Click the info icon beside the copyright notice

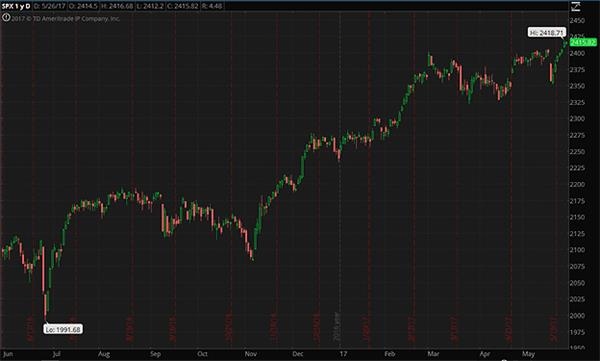coord(6,18)
